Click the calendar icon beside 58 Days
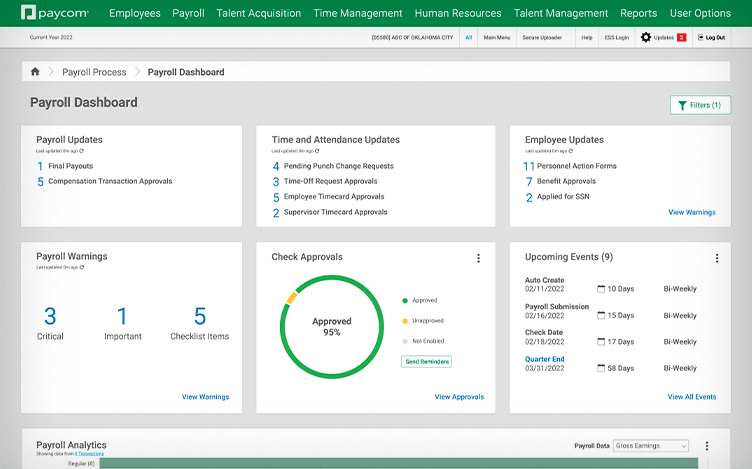This screenshot has width=752, height=469. click(x=601, y=369)
